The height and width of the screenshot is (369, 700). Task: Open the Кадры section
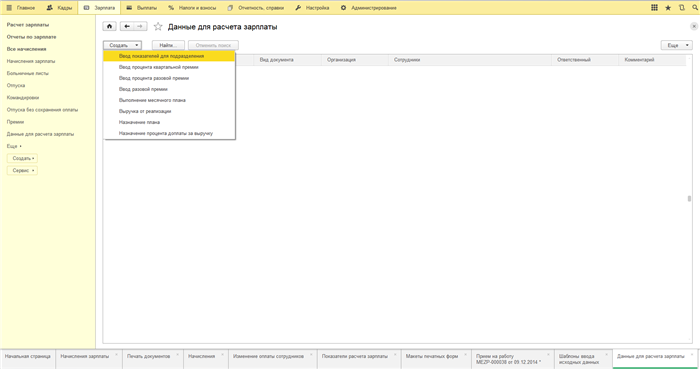click(59, 8)
